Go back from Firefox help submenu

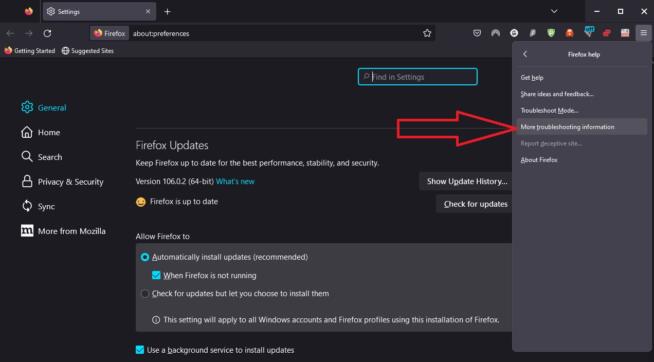pos(525,54)
